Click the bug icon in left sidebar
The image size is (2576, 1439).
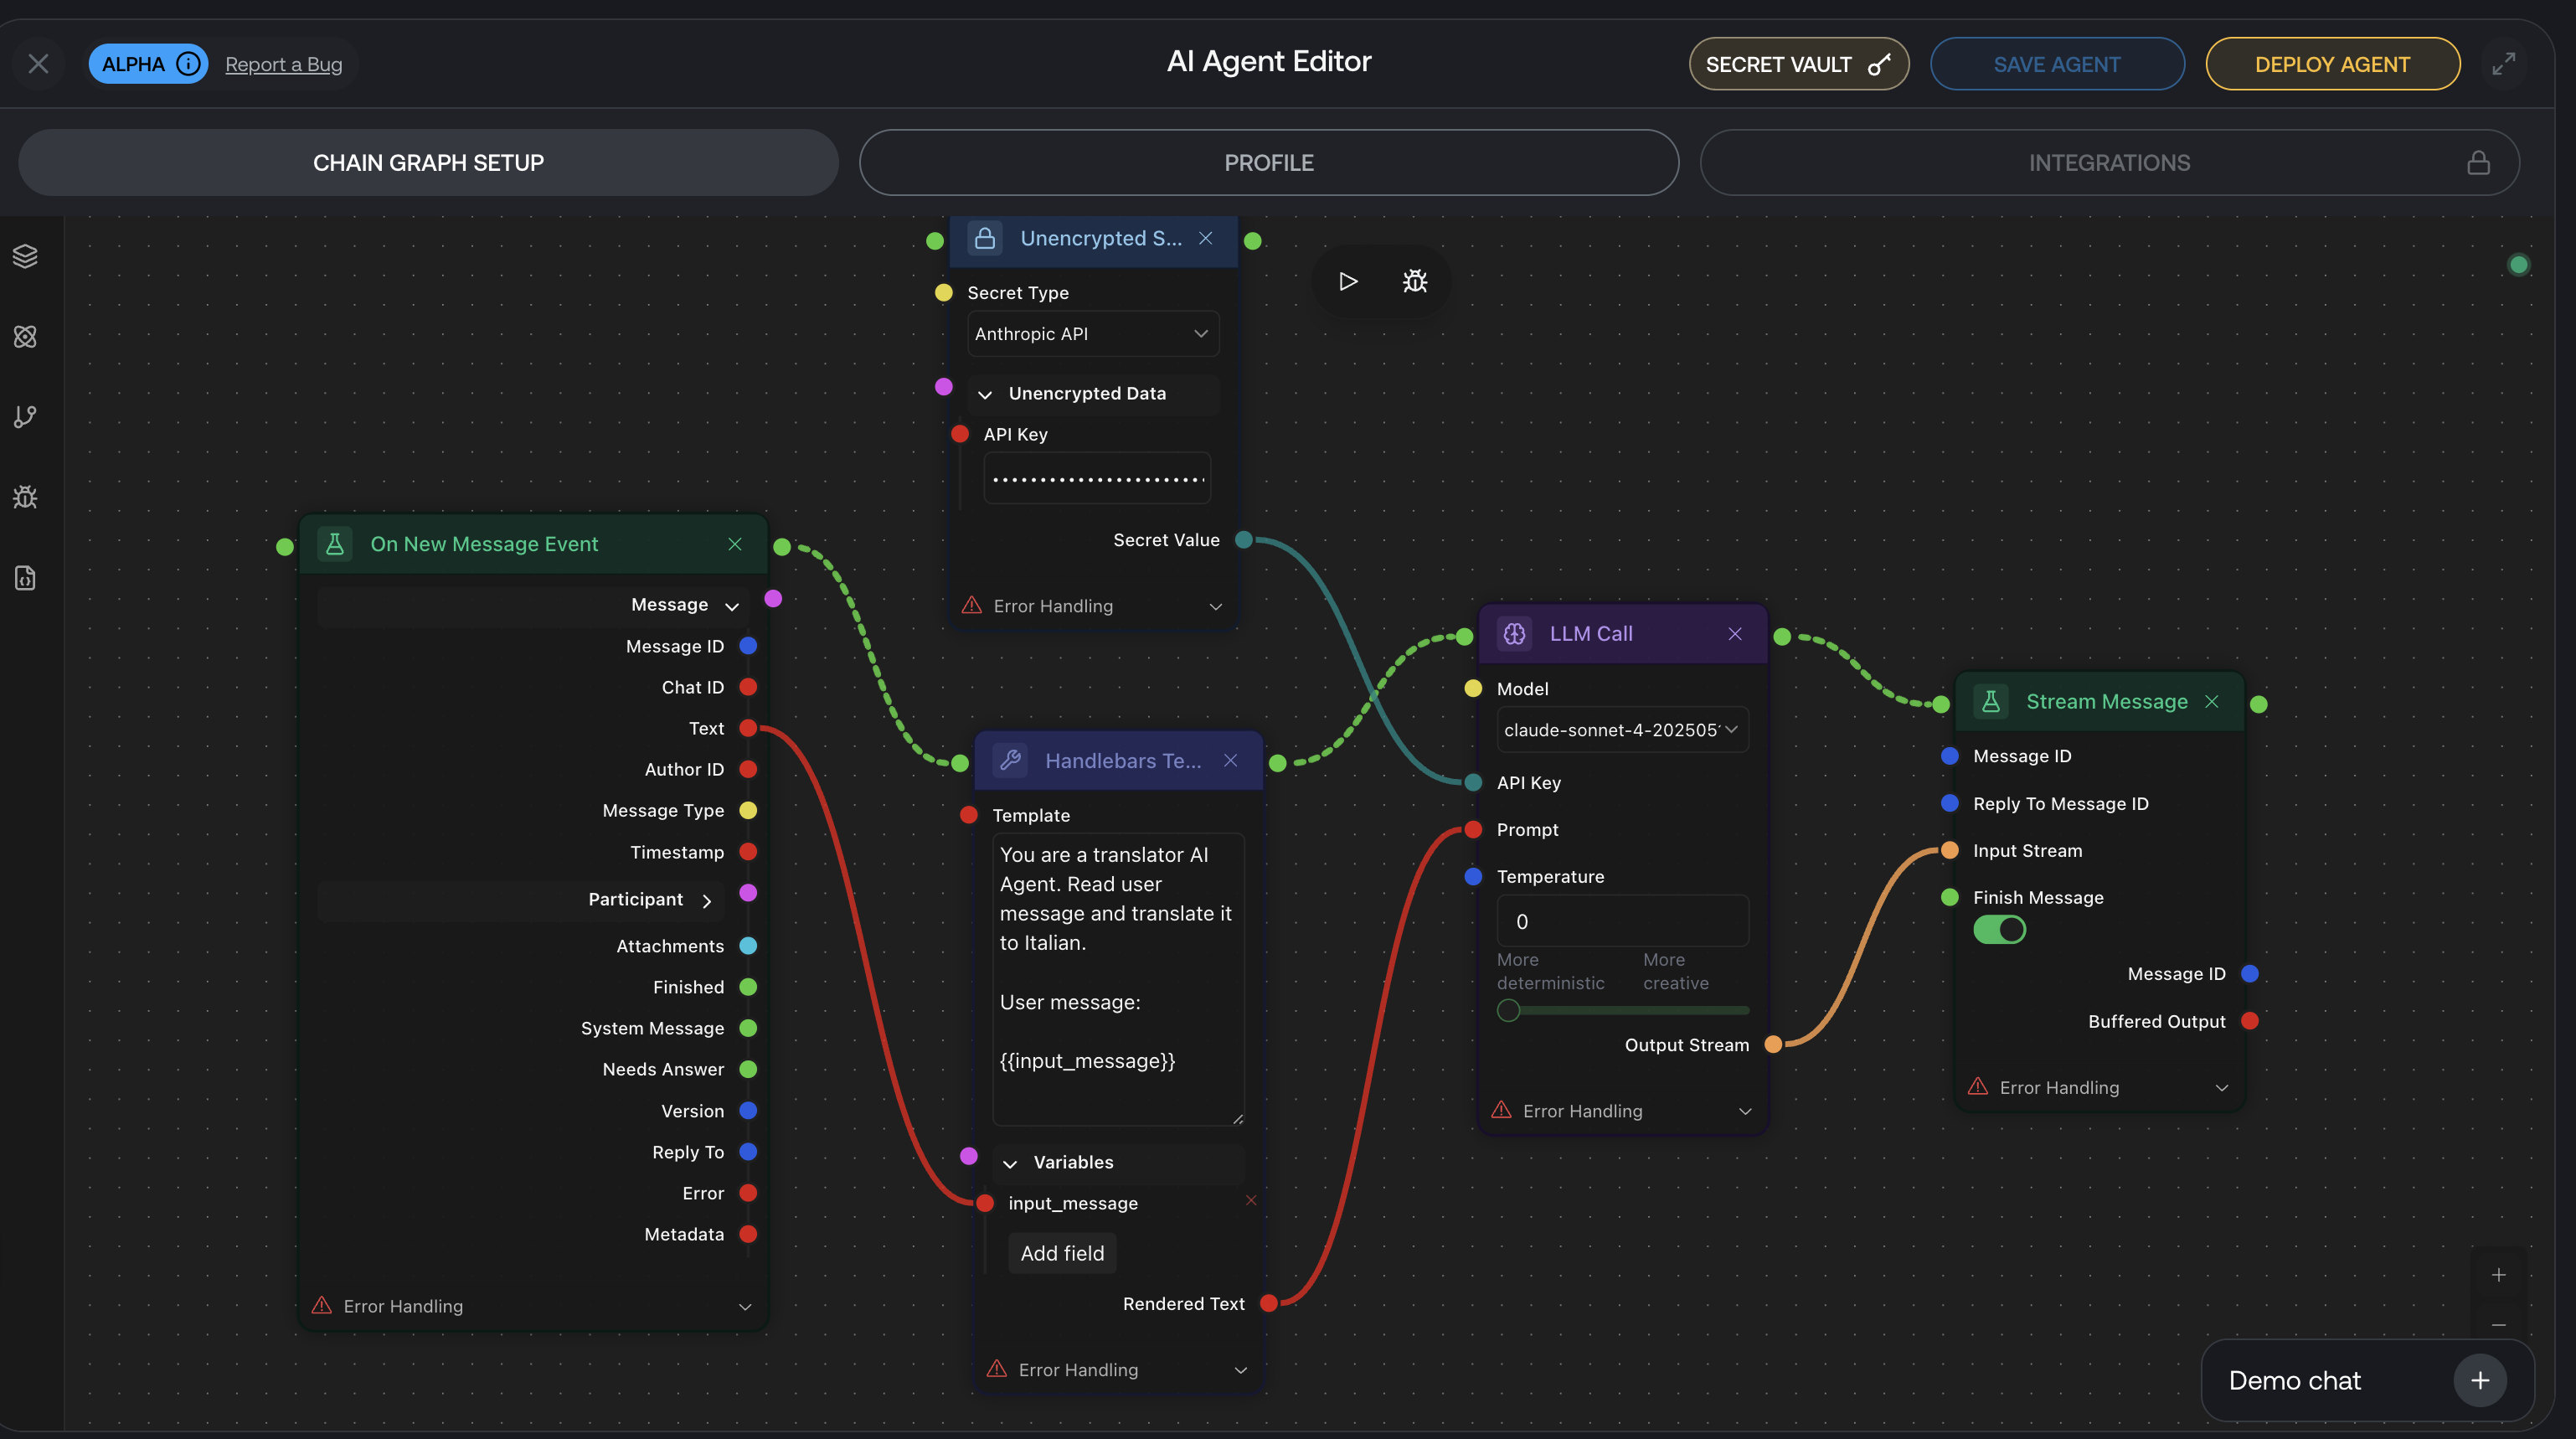point(25,497)
